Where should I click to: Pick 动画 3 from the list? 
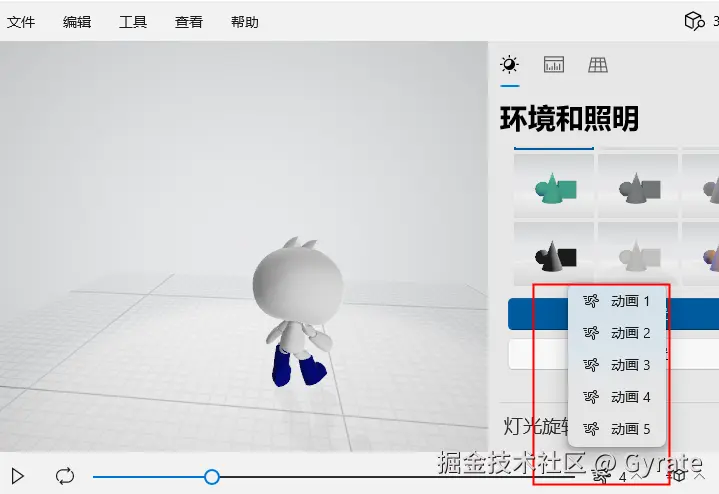[617, 365]
